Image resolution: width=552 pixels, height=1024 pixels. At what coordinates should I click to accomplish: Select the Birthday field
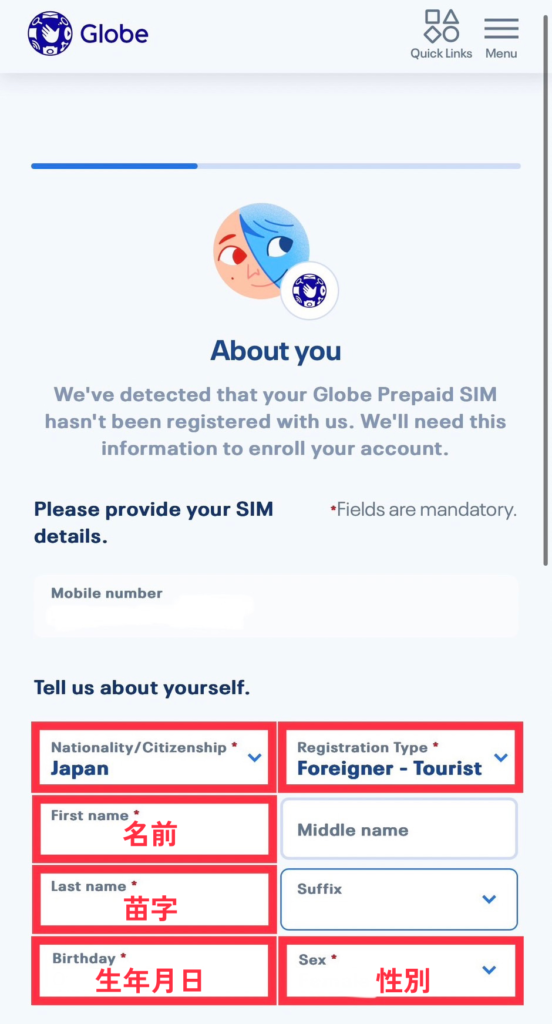click(153, 970)
